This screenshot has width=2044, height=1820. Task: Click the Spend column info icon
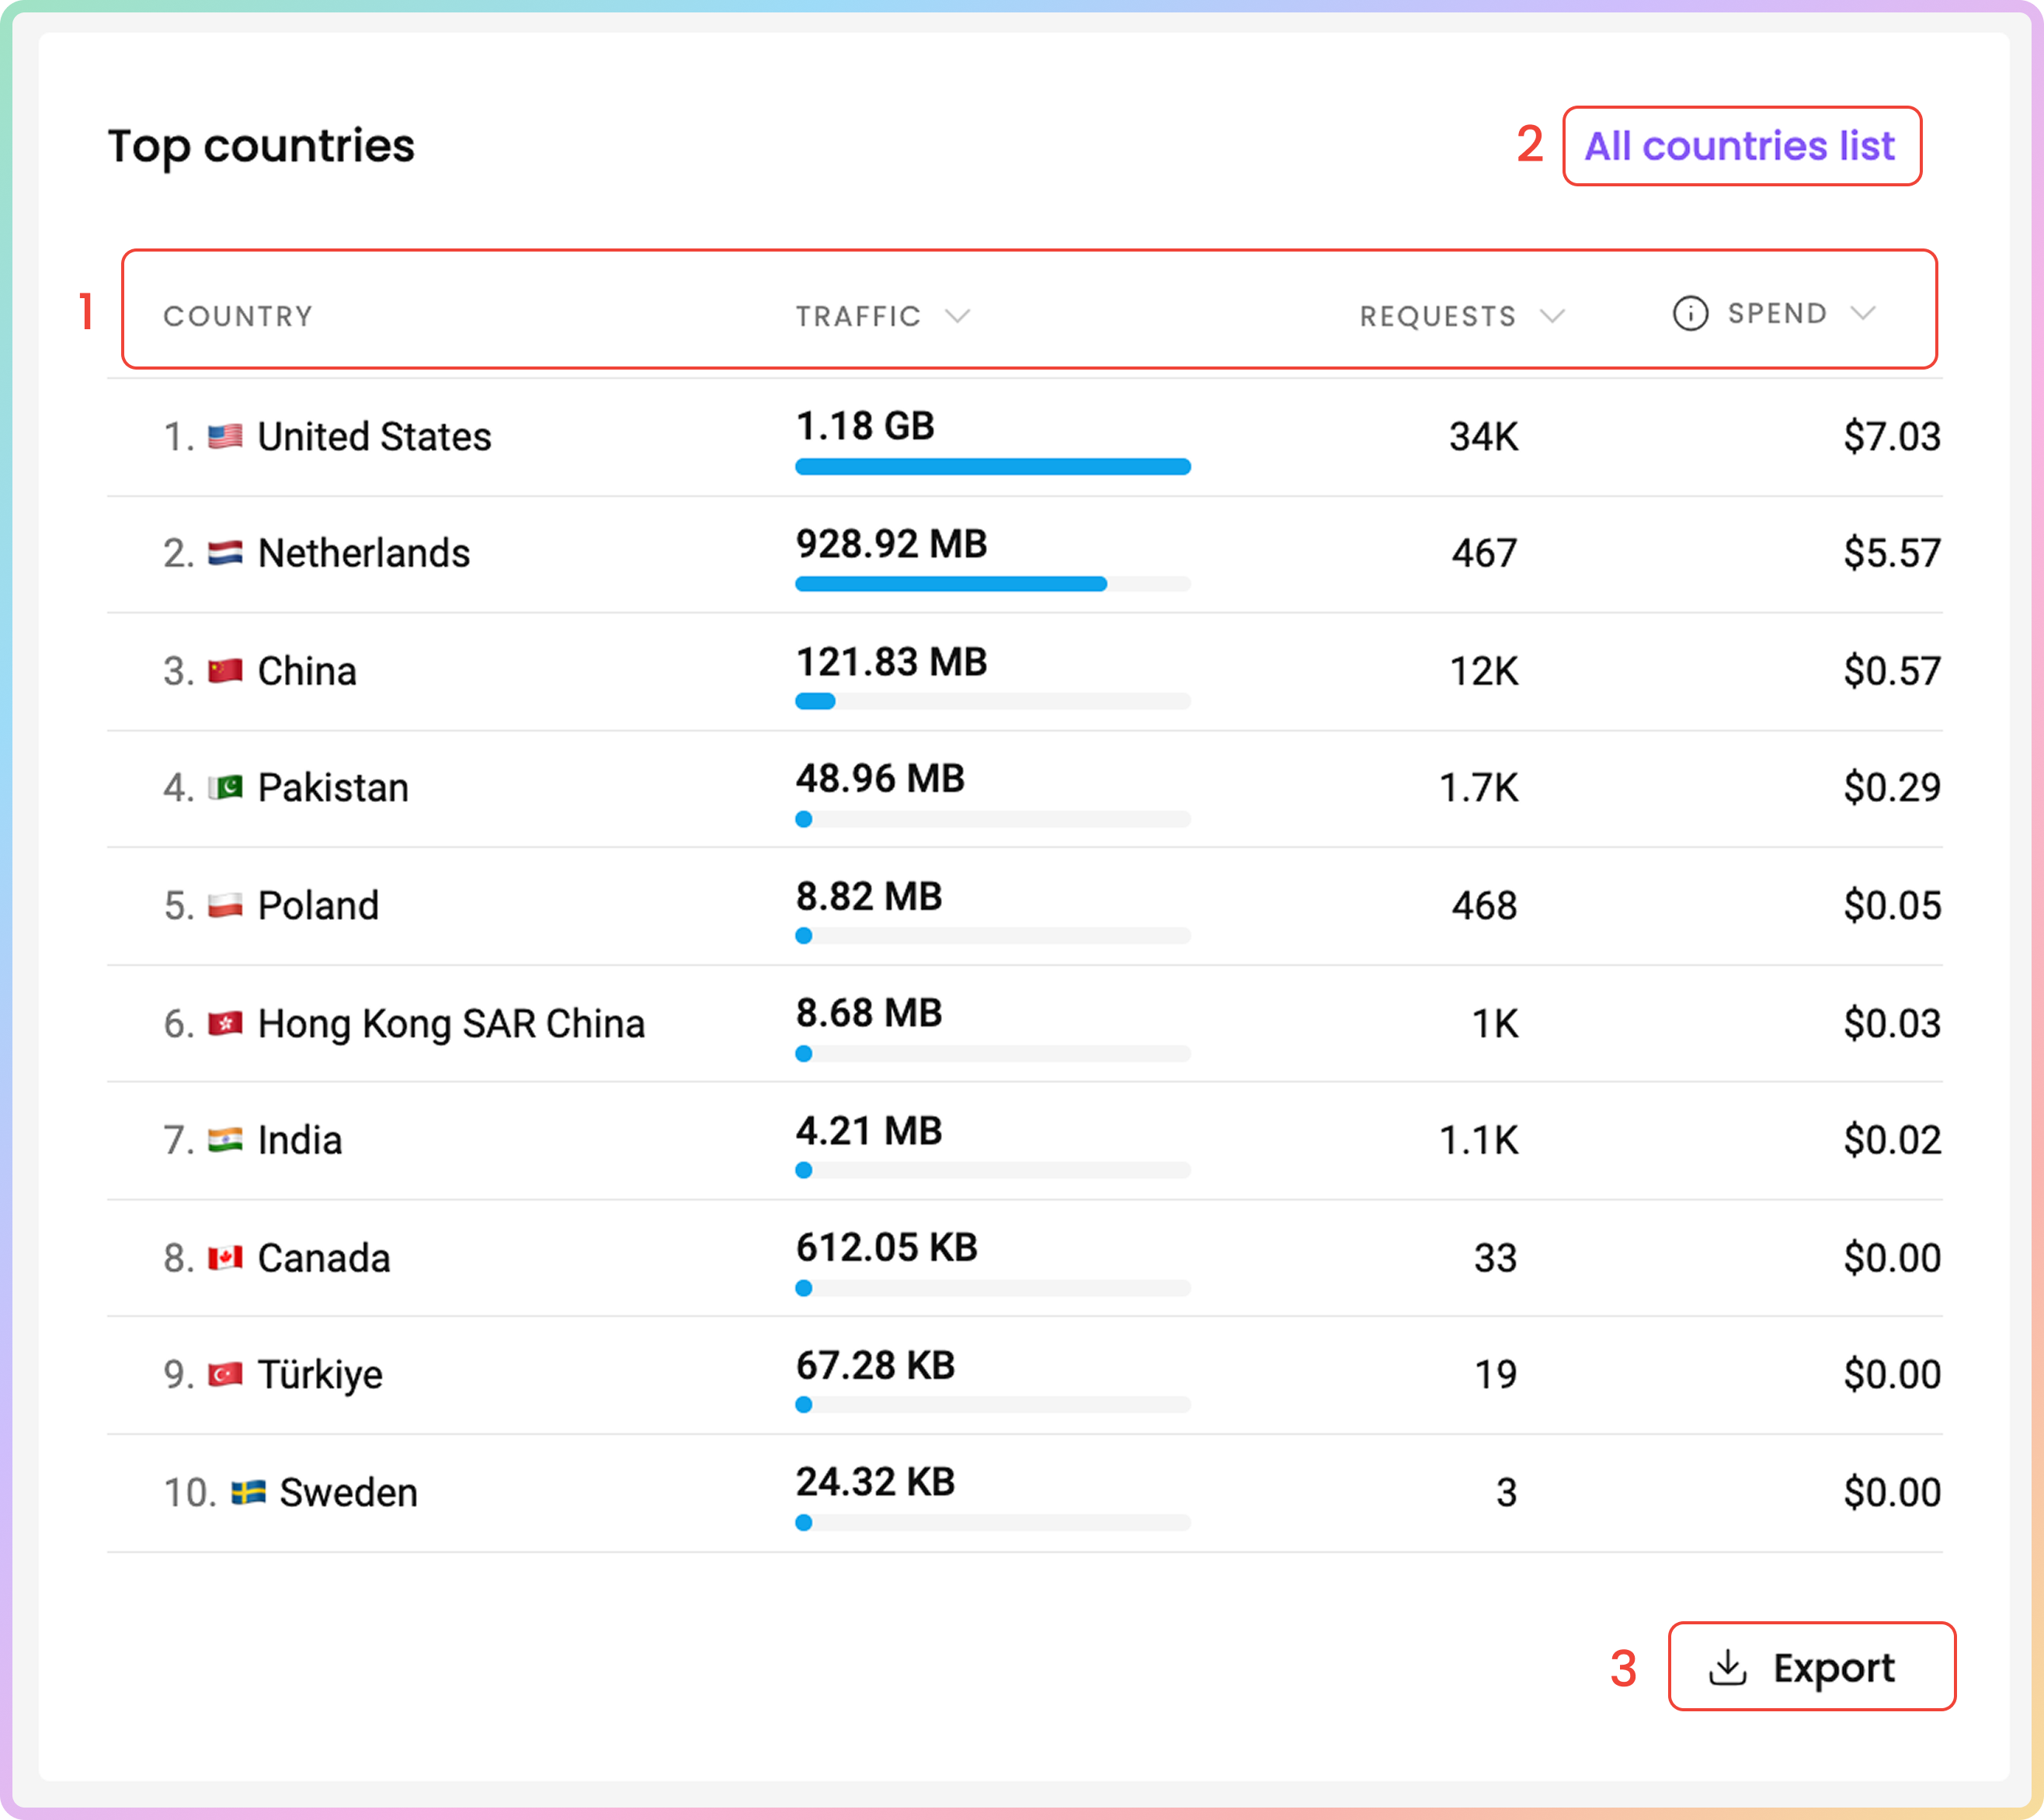click(x=1689, y=314)
